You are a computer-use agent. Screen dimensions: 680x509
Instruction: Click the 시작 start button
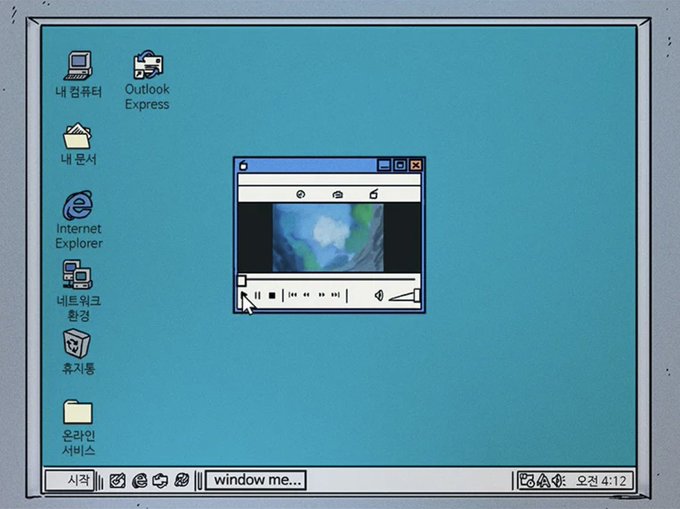69,480
